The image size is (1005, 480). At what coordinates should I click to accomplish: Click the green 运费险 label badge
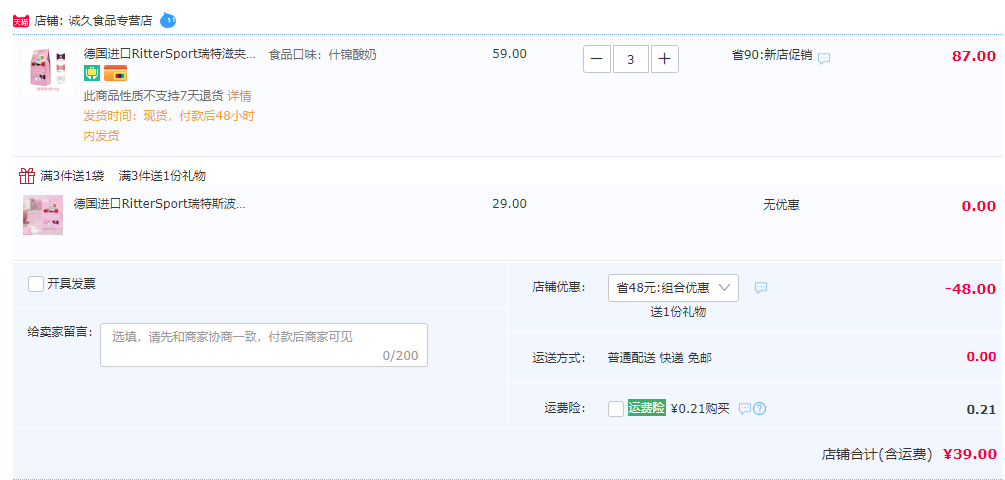pyautogui.click(x=647, y=408)
